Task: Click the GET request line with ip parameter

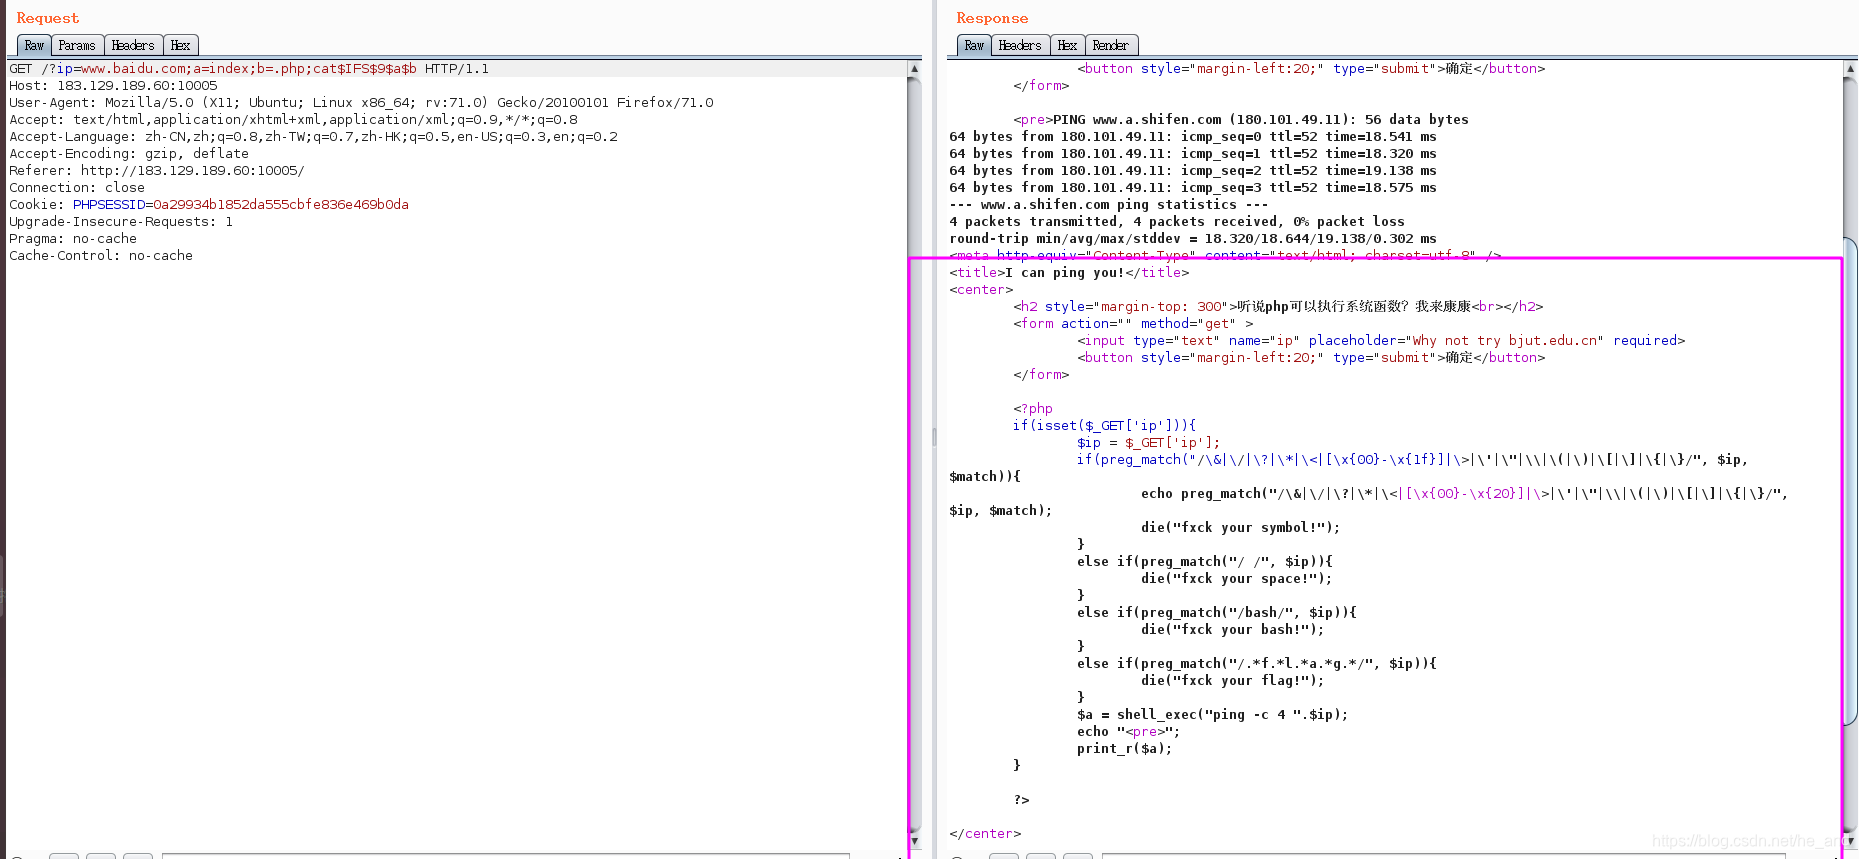Action: pyautogui.click(x=249, y=69)
